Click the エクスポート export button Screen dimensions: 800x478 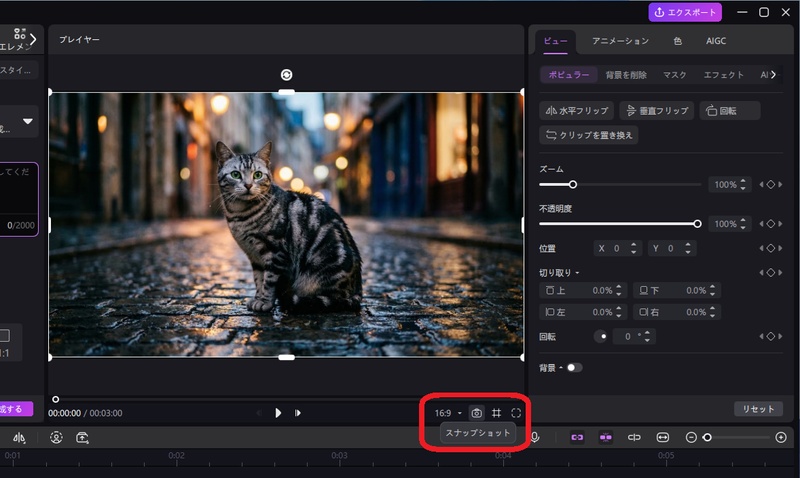coord(685,12)
